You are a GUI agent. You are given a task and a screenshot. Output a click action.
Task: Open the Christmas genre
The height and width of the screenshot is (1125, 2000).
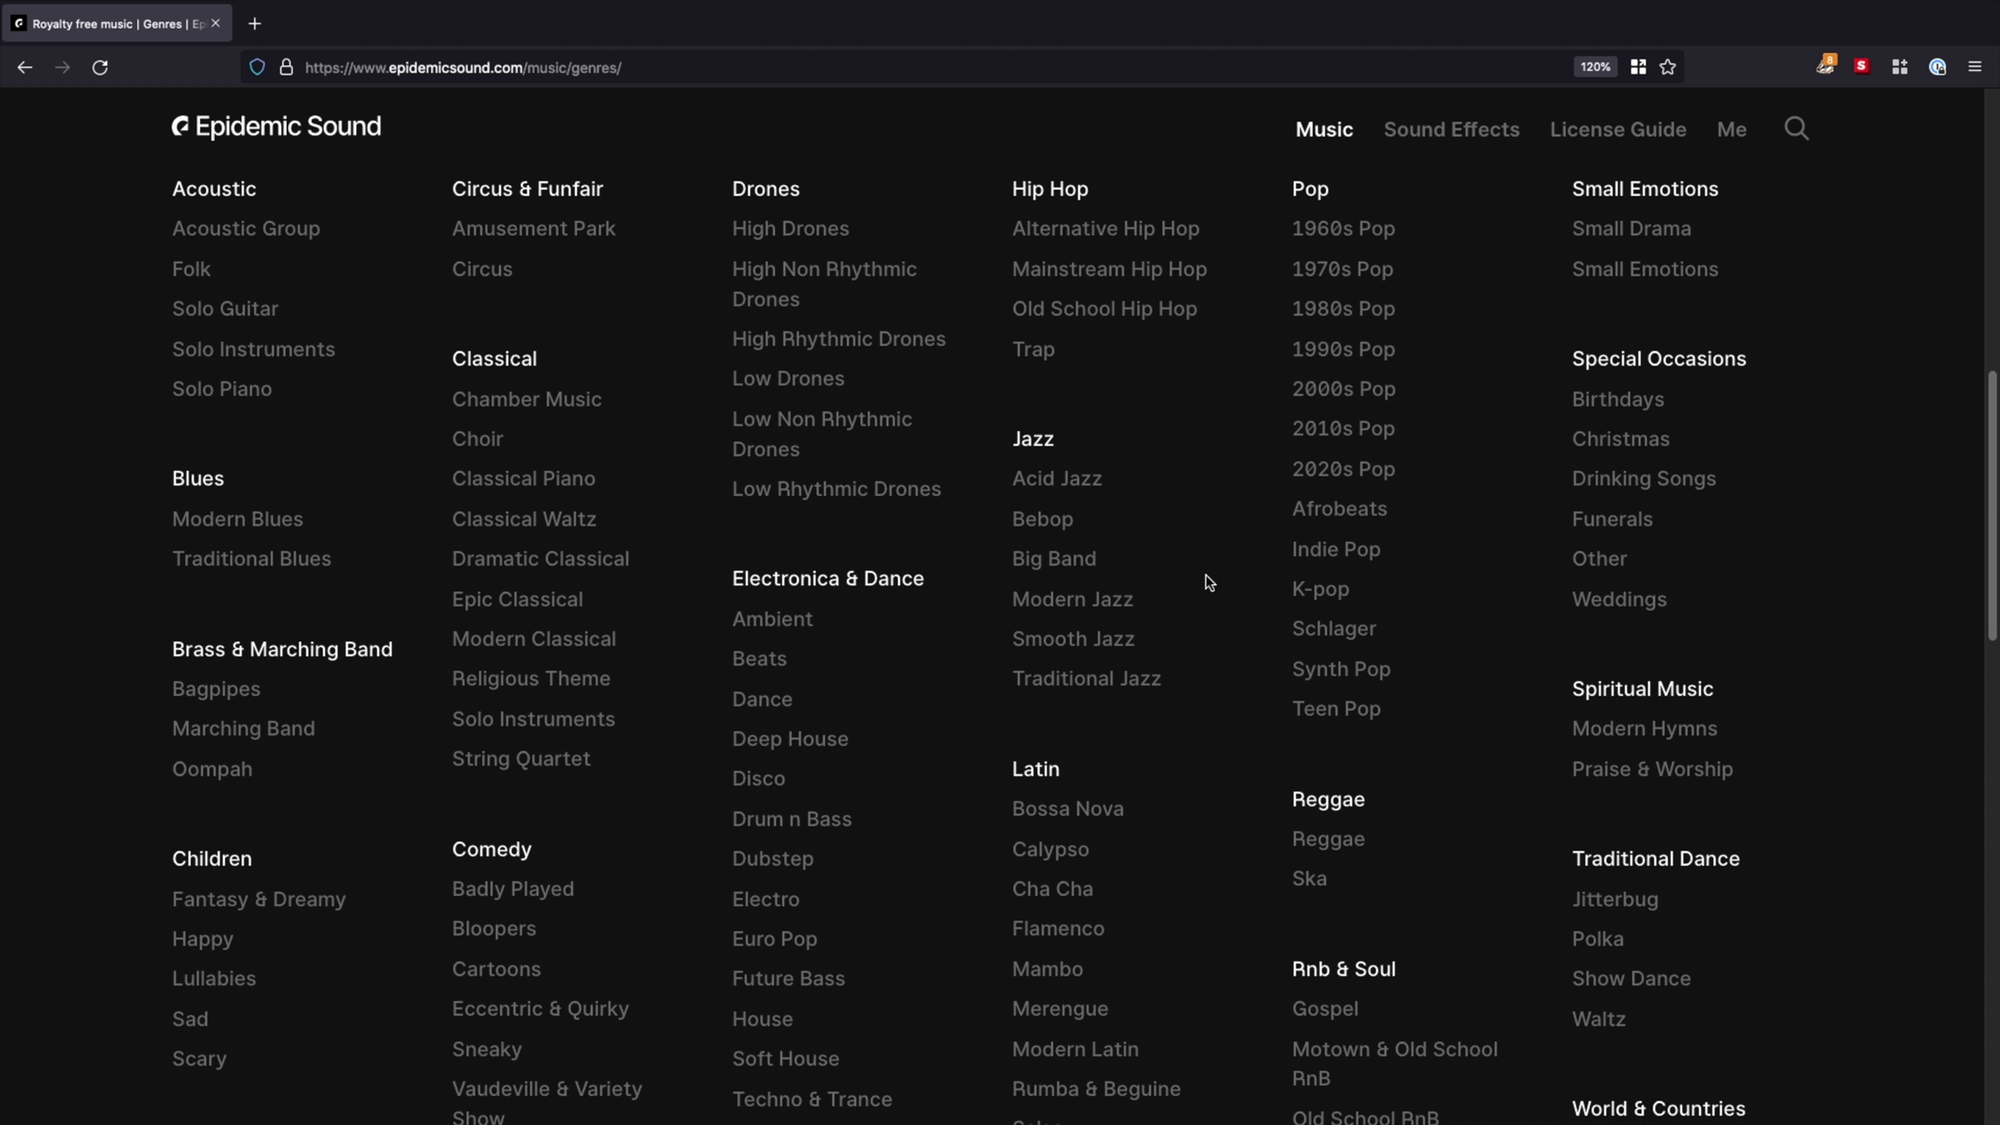coord(1620,439)
